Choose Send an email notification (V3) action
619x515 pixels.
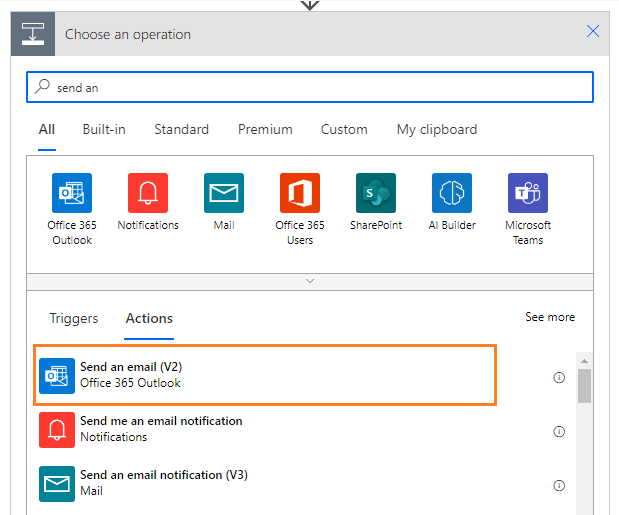pyautogui.click(x=265, y=484)
